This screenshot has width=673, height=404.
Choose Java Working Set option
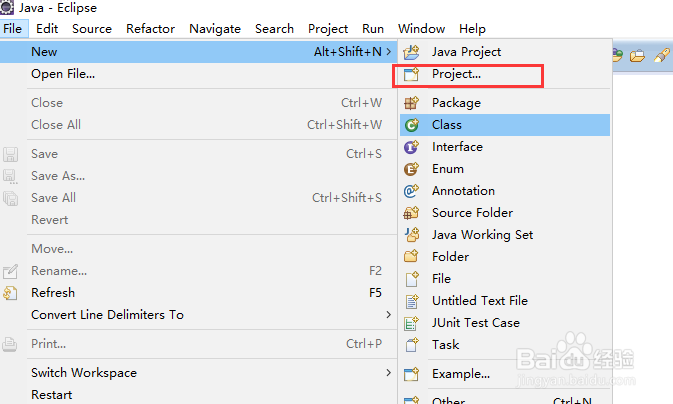482,235
